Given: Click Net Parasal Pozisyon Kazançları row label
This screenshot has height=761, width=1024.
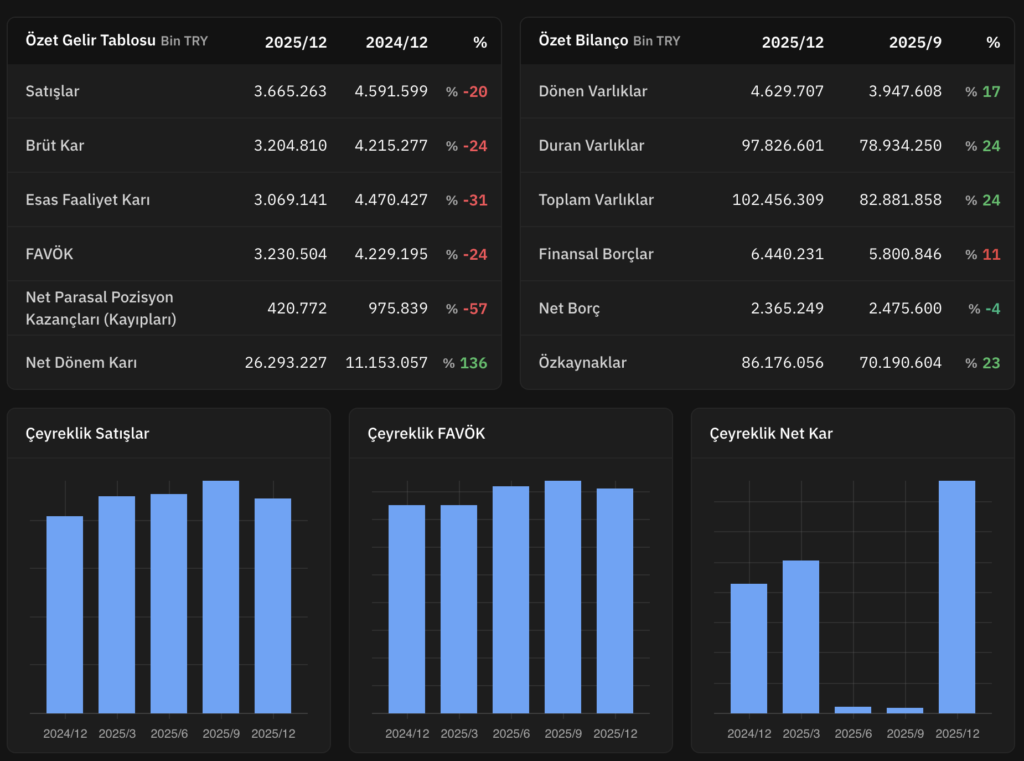Looking at the screenshot, I should tap(99, 309).
